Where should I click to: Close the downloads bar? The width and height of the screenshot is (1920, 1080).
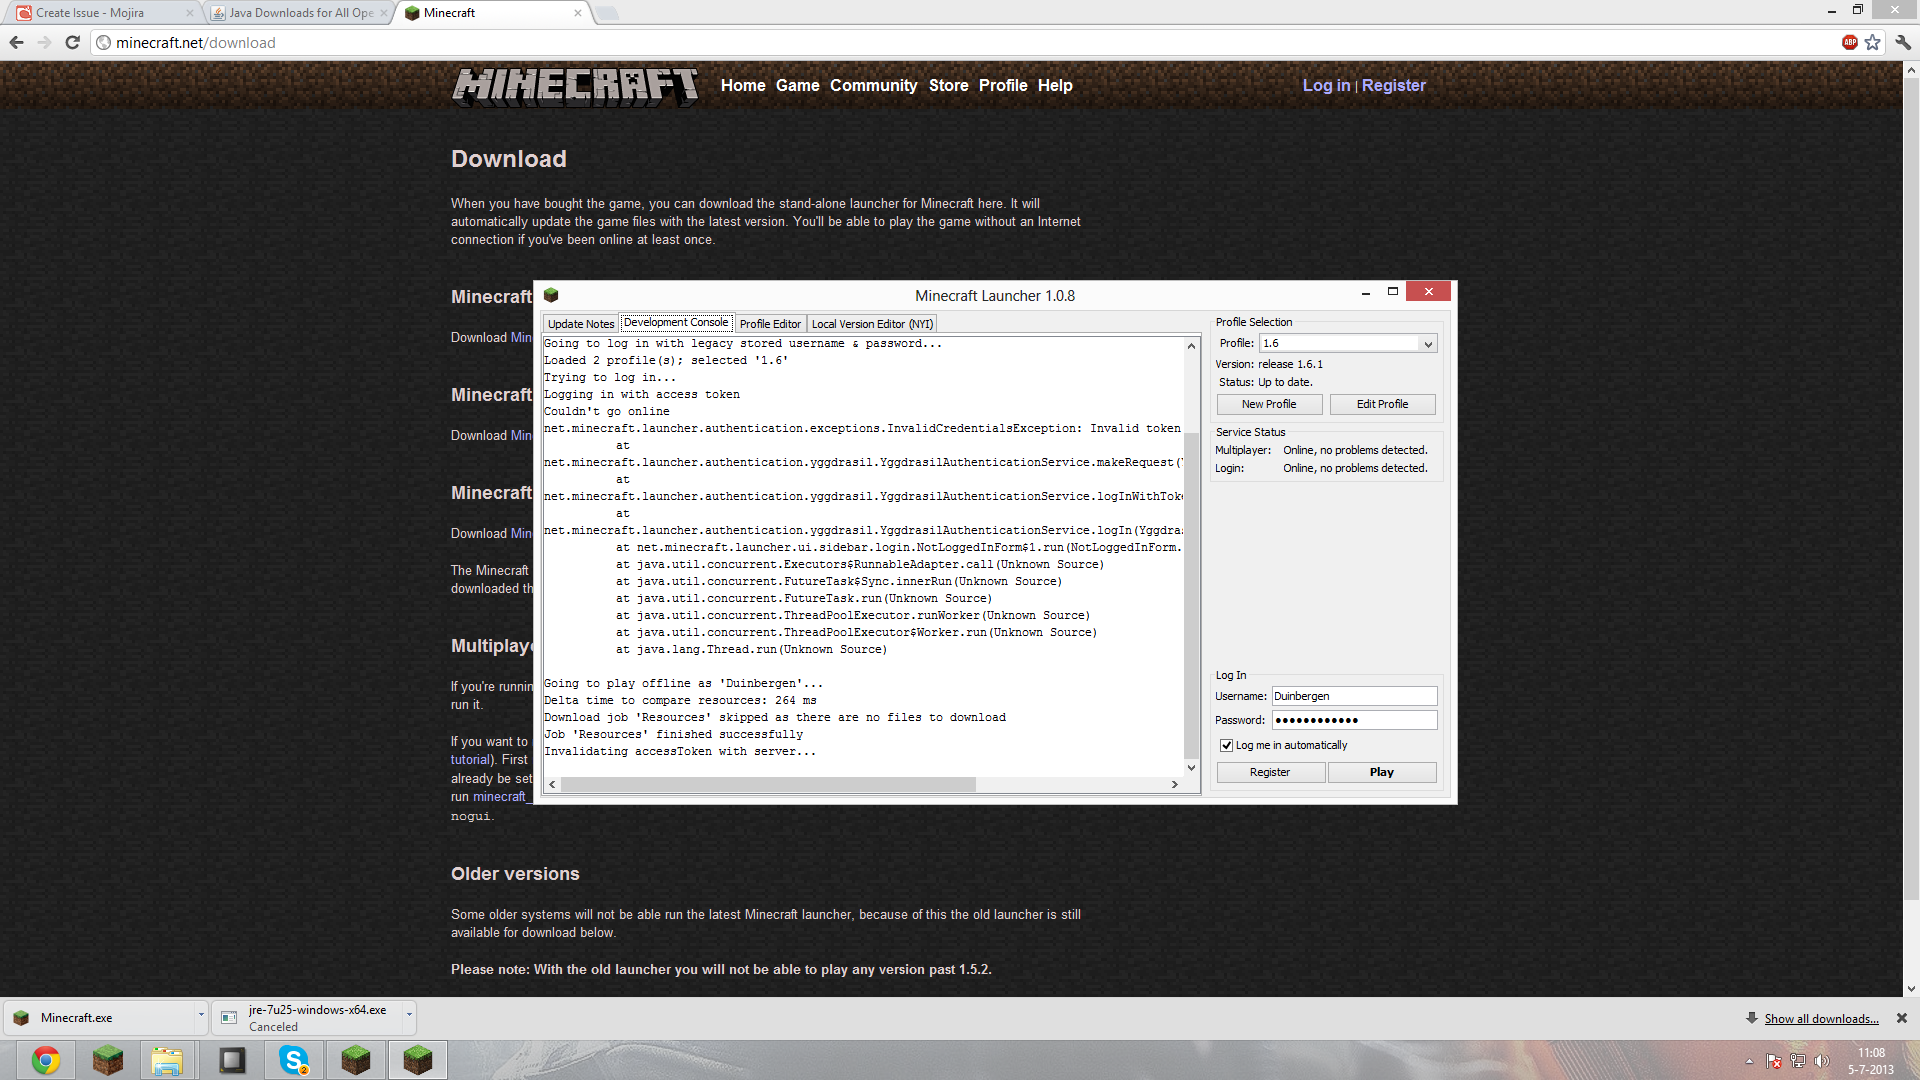coord(1902,1018)
